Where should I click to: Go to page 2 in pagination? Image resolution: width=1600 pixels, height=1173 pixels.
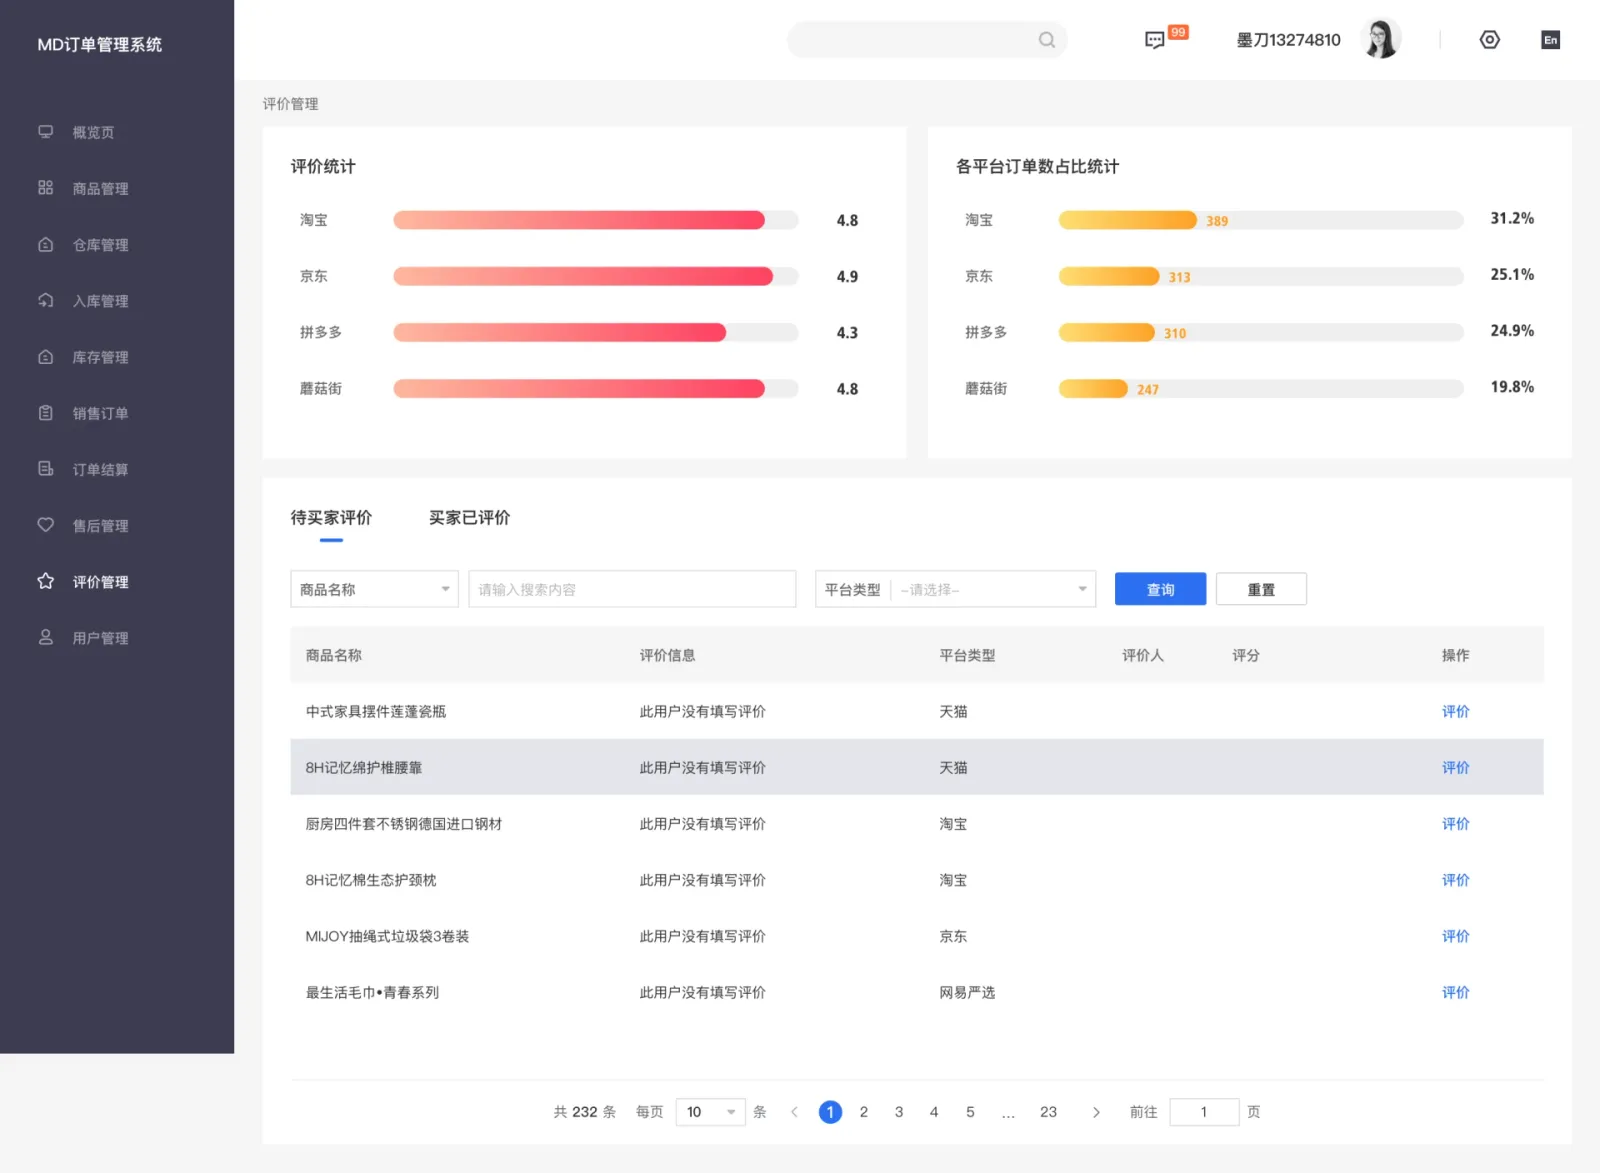click(x=864, y=1112)
